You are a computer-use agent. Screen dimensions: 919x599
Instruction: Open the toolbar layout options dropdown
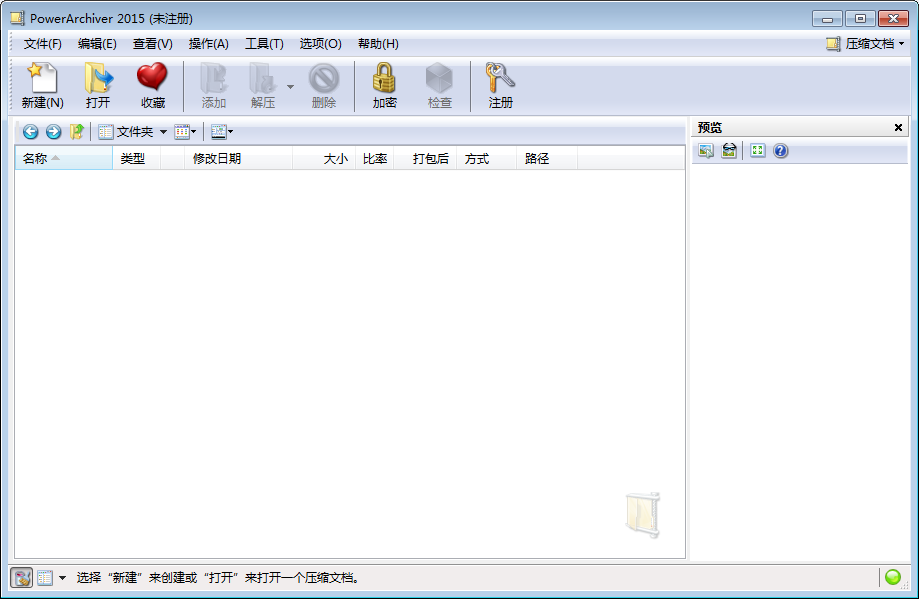222,132
